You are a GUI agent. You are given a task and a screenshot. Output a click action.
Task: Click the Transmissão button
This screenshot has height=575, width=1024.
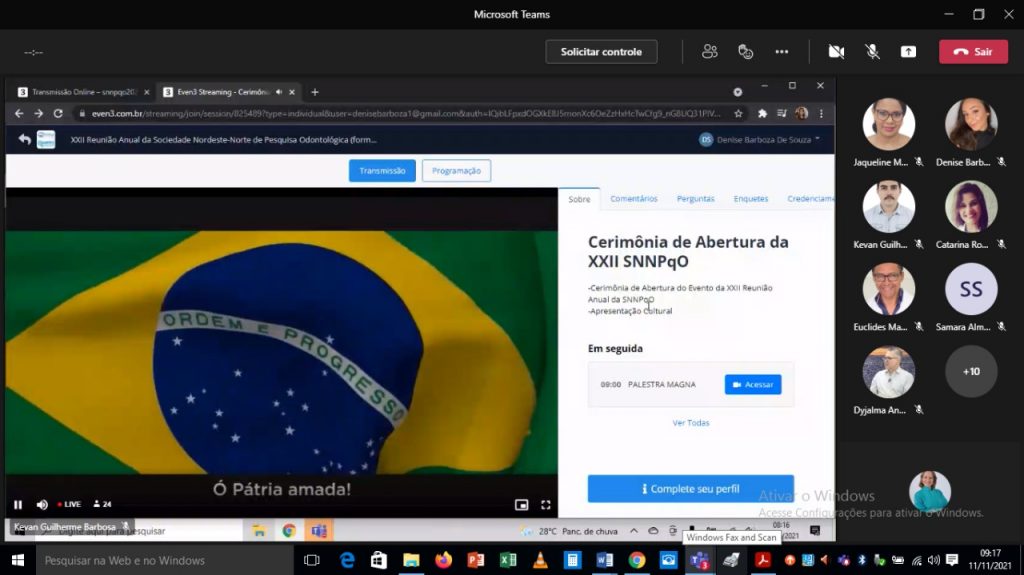pyautogui.click(x=382, y=171)
